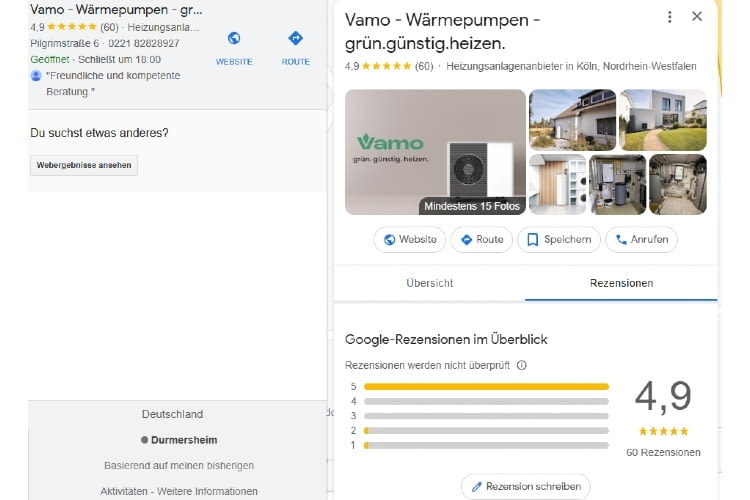Click the 1-star rating bar
Viewport: 750px width, 500px height.
tap(486, 445)
